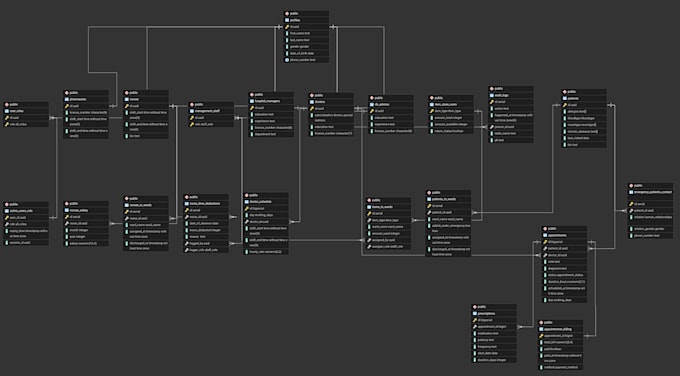Image resolution: width=680 pixels, height=376 pixels.
Task: Click the table icon of the patients table
Action: pyautogui.click(x=564, y=98)
